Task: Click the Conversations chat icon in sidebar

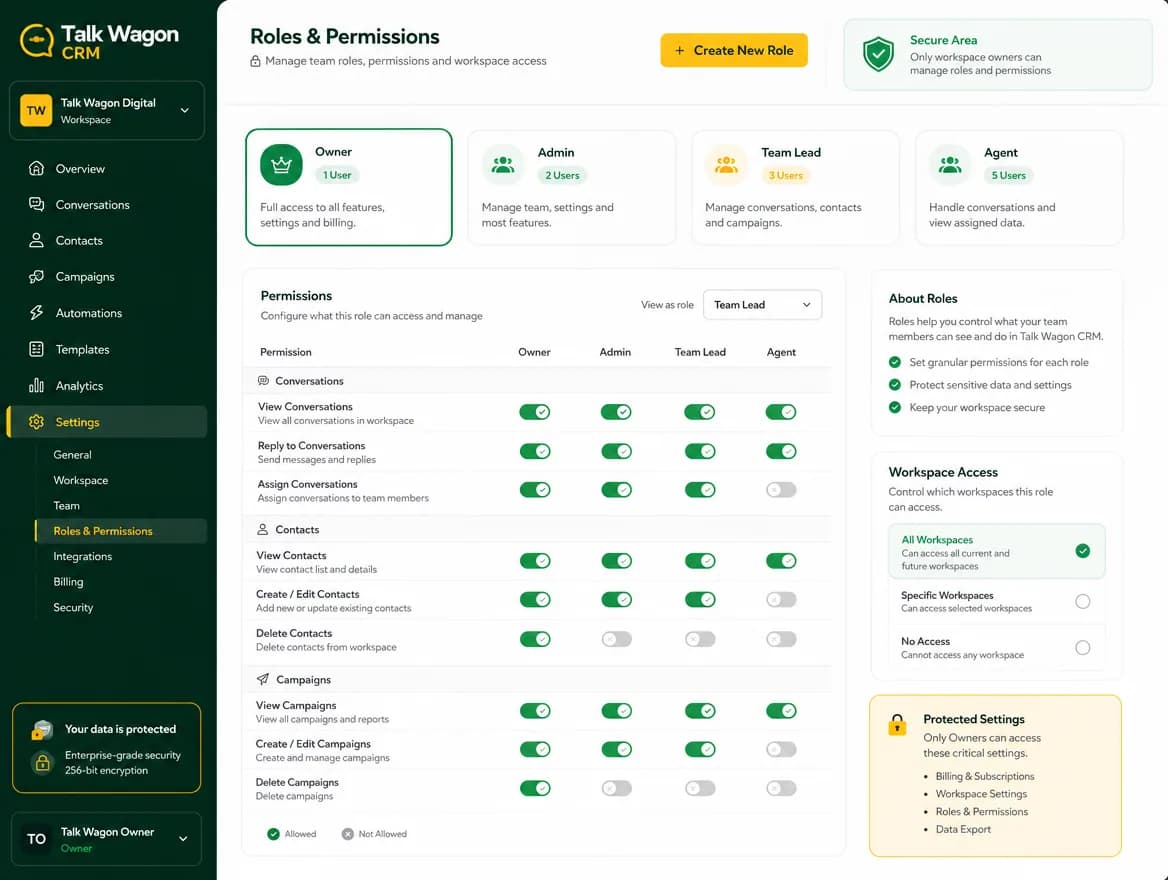Action: 36,204
